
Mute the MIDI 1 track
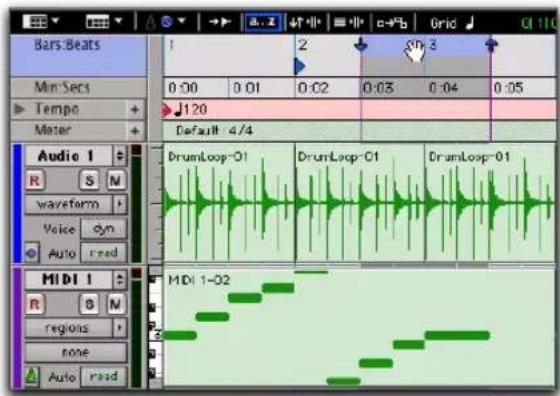[116, 304]
